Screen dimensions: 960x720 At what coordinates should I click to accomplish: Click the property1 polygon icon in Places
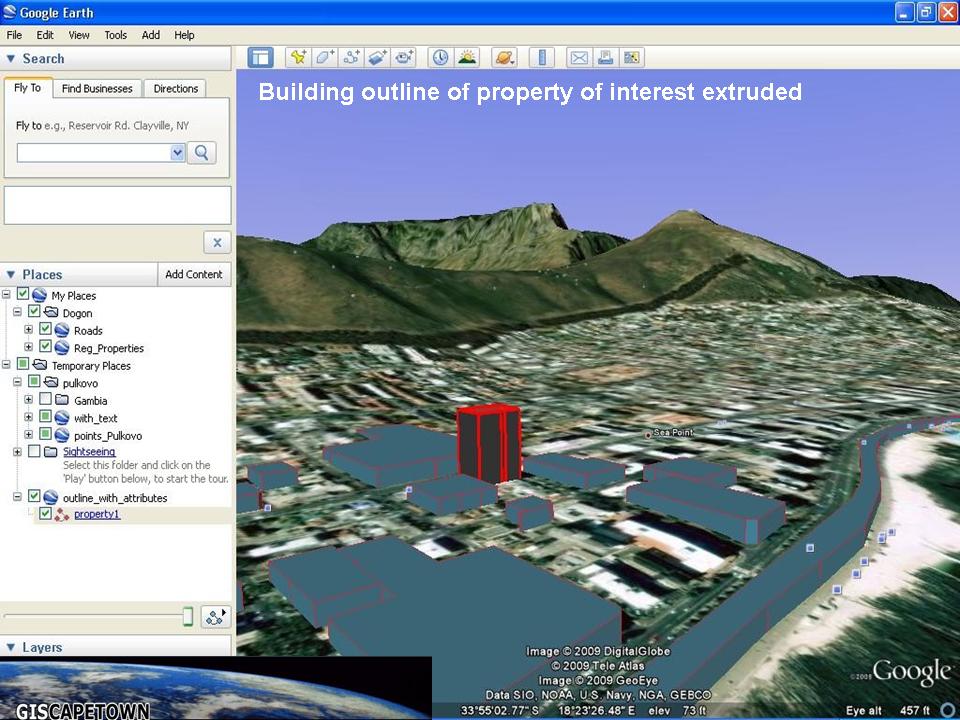[61, 514]
